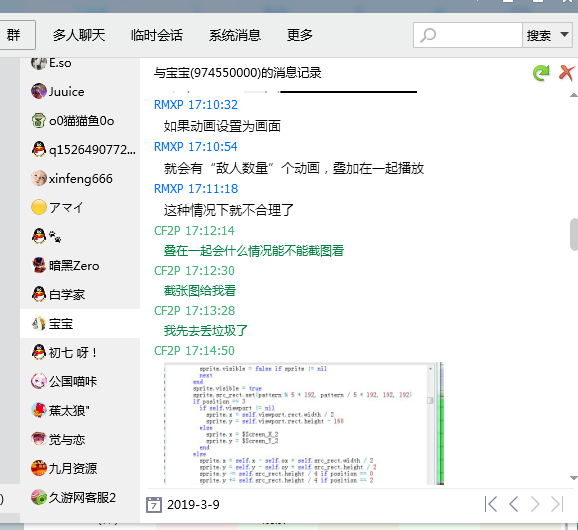The height and width of the screenshot is (530, 578).
Task: Click the CF2P 17:12:14 message header
Action: [194, 231]
